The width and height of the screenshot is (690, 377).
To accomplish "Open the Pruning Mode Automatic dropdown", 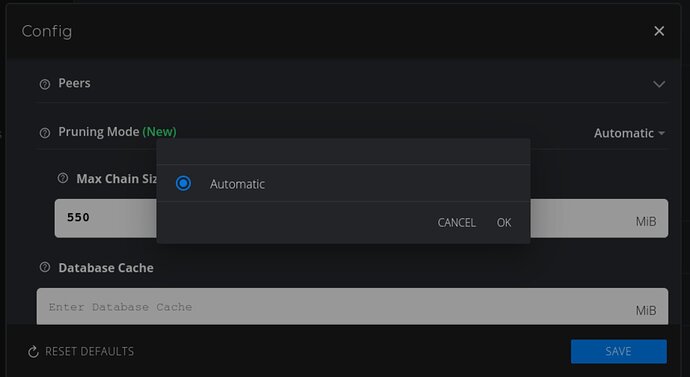I will coord(629,133).
